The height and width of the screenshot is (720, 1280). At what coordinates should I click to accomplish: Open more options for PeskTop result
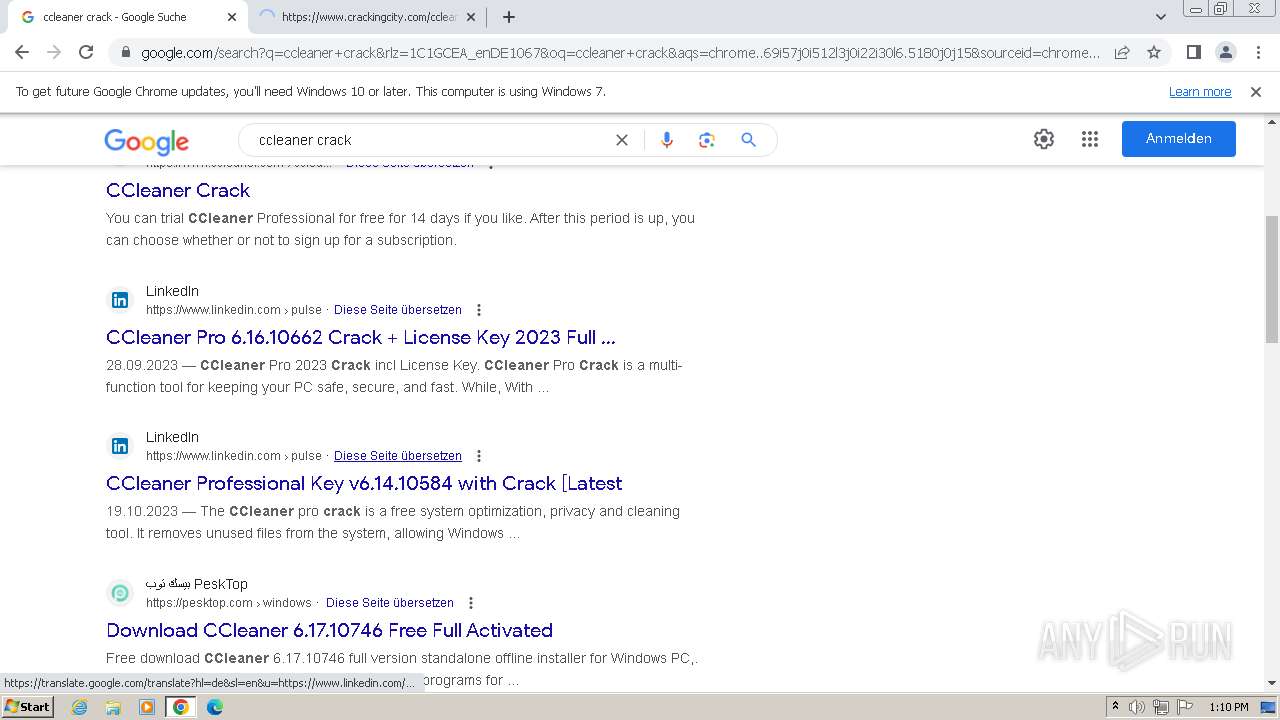470,603
